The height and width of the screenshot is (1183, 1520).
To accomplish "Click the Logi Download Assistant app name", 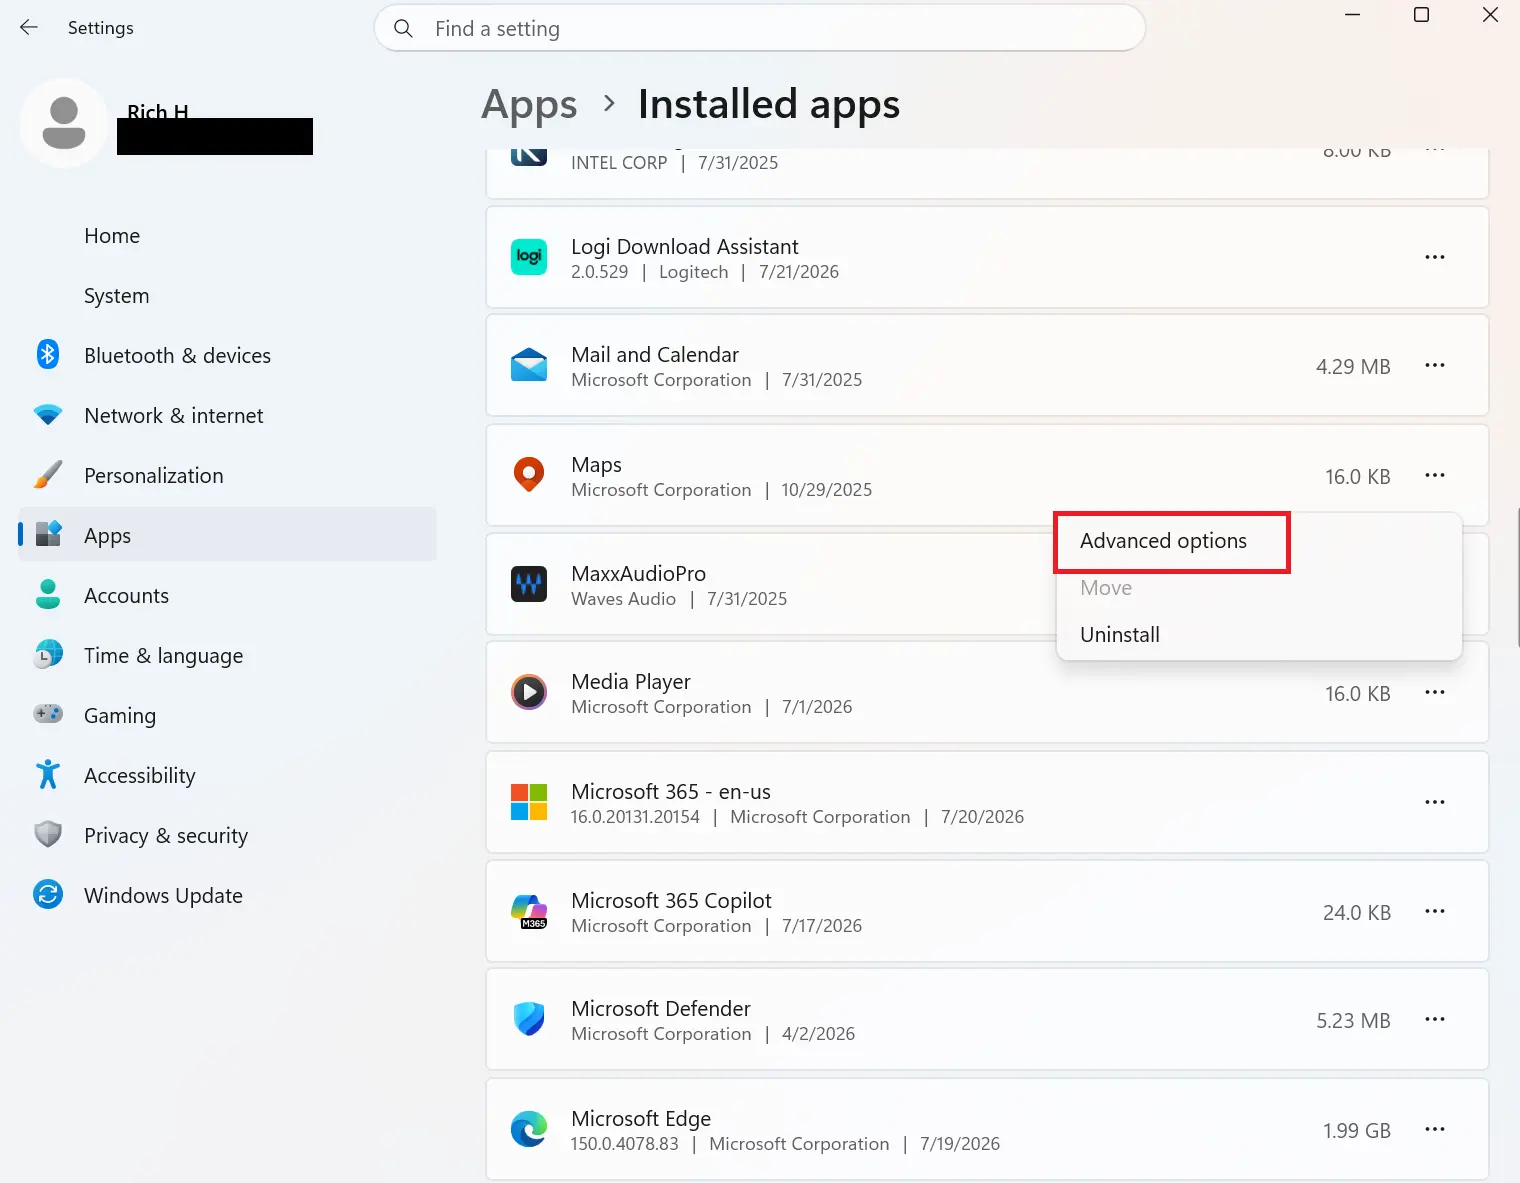I will click(685, 246).
